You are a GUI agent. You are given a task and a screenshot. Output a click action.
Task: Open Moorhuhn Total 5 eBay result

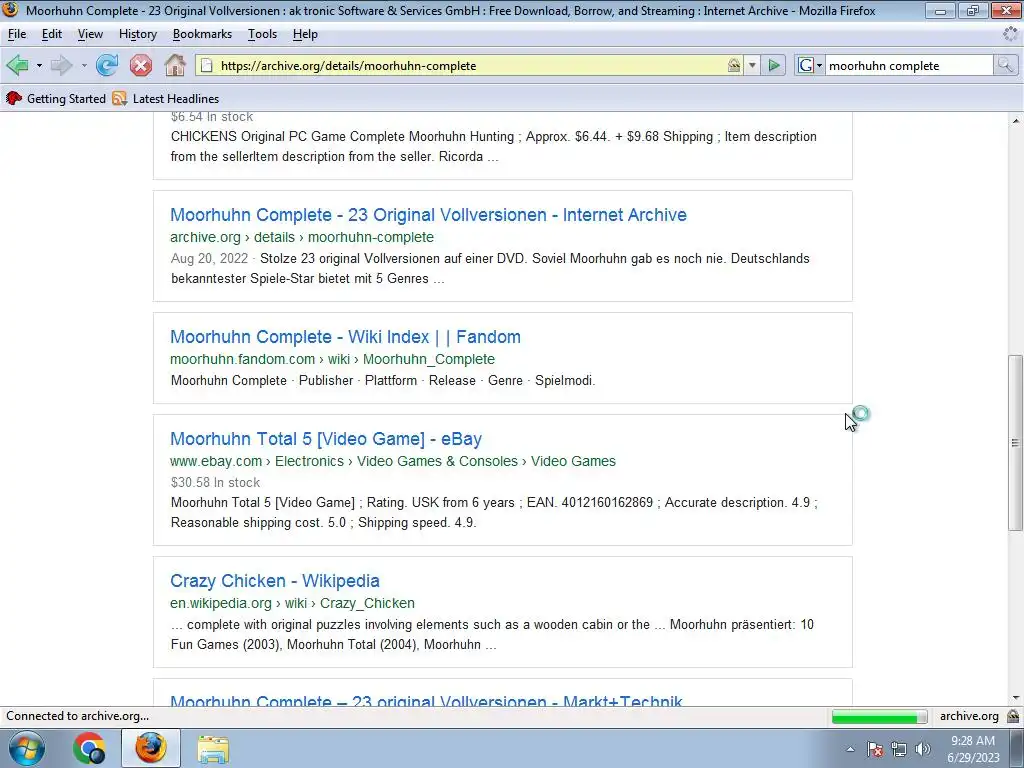(x=326, y=439)
